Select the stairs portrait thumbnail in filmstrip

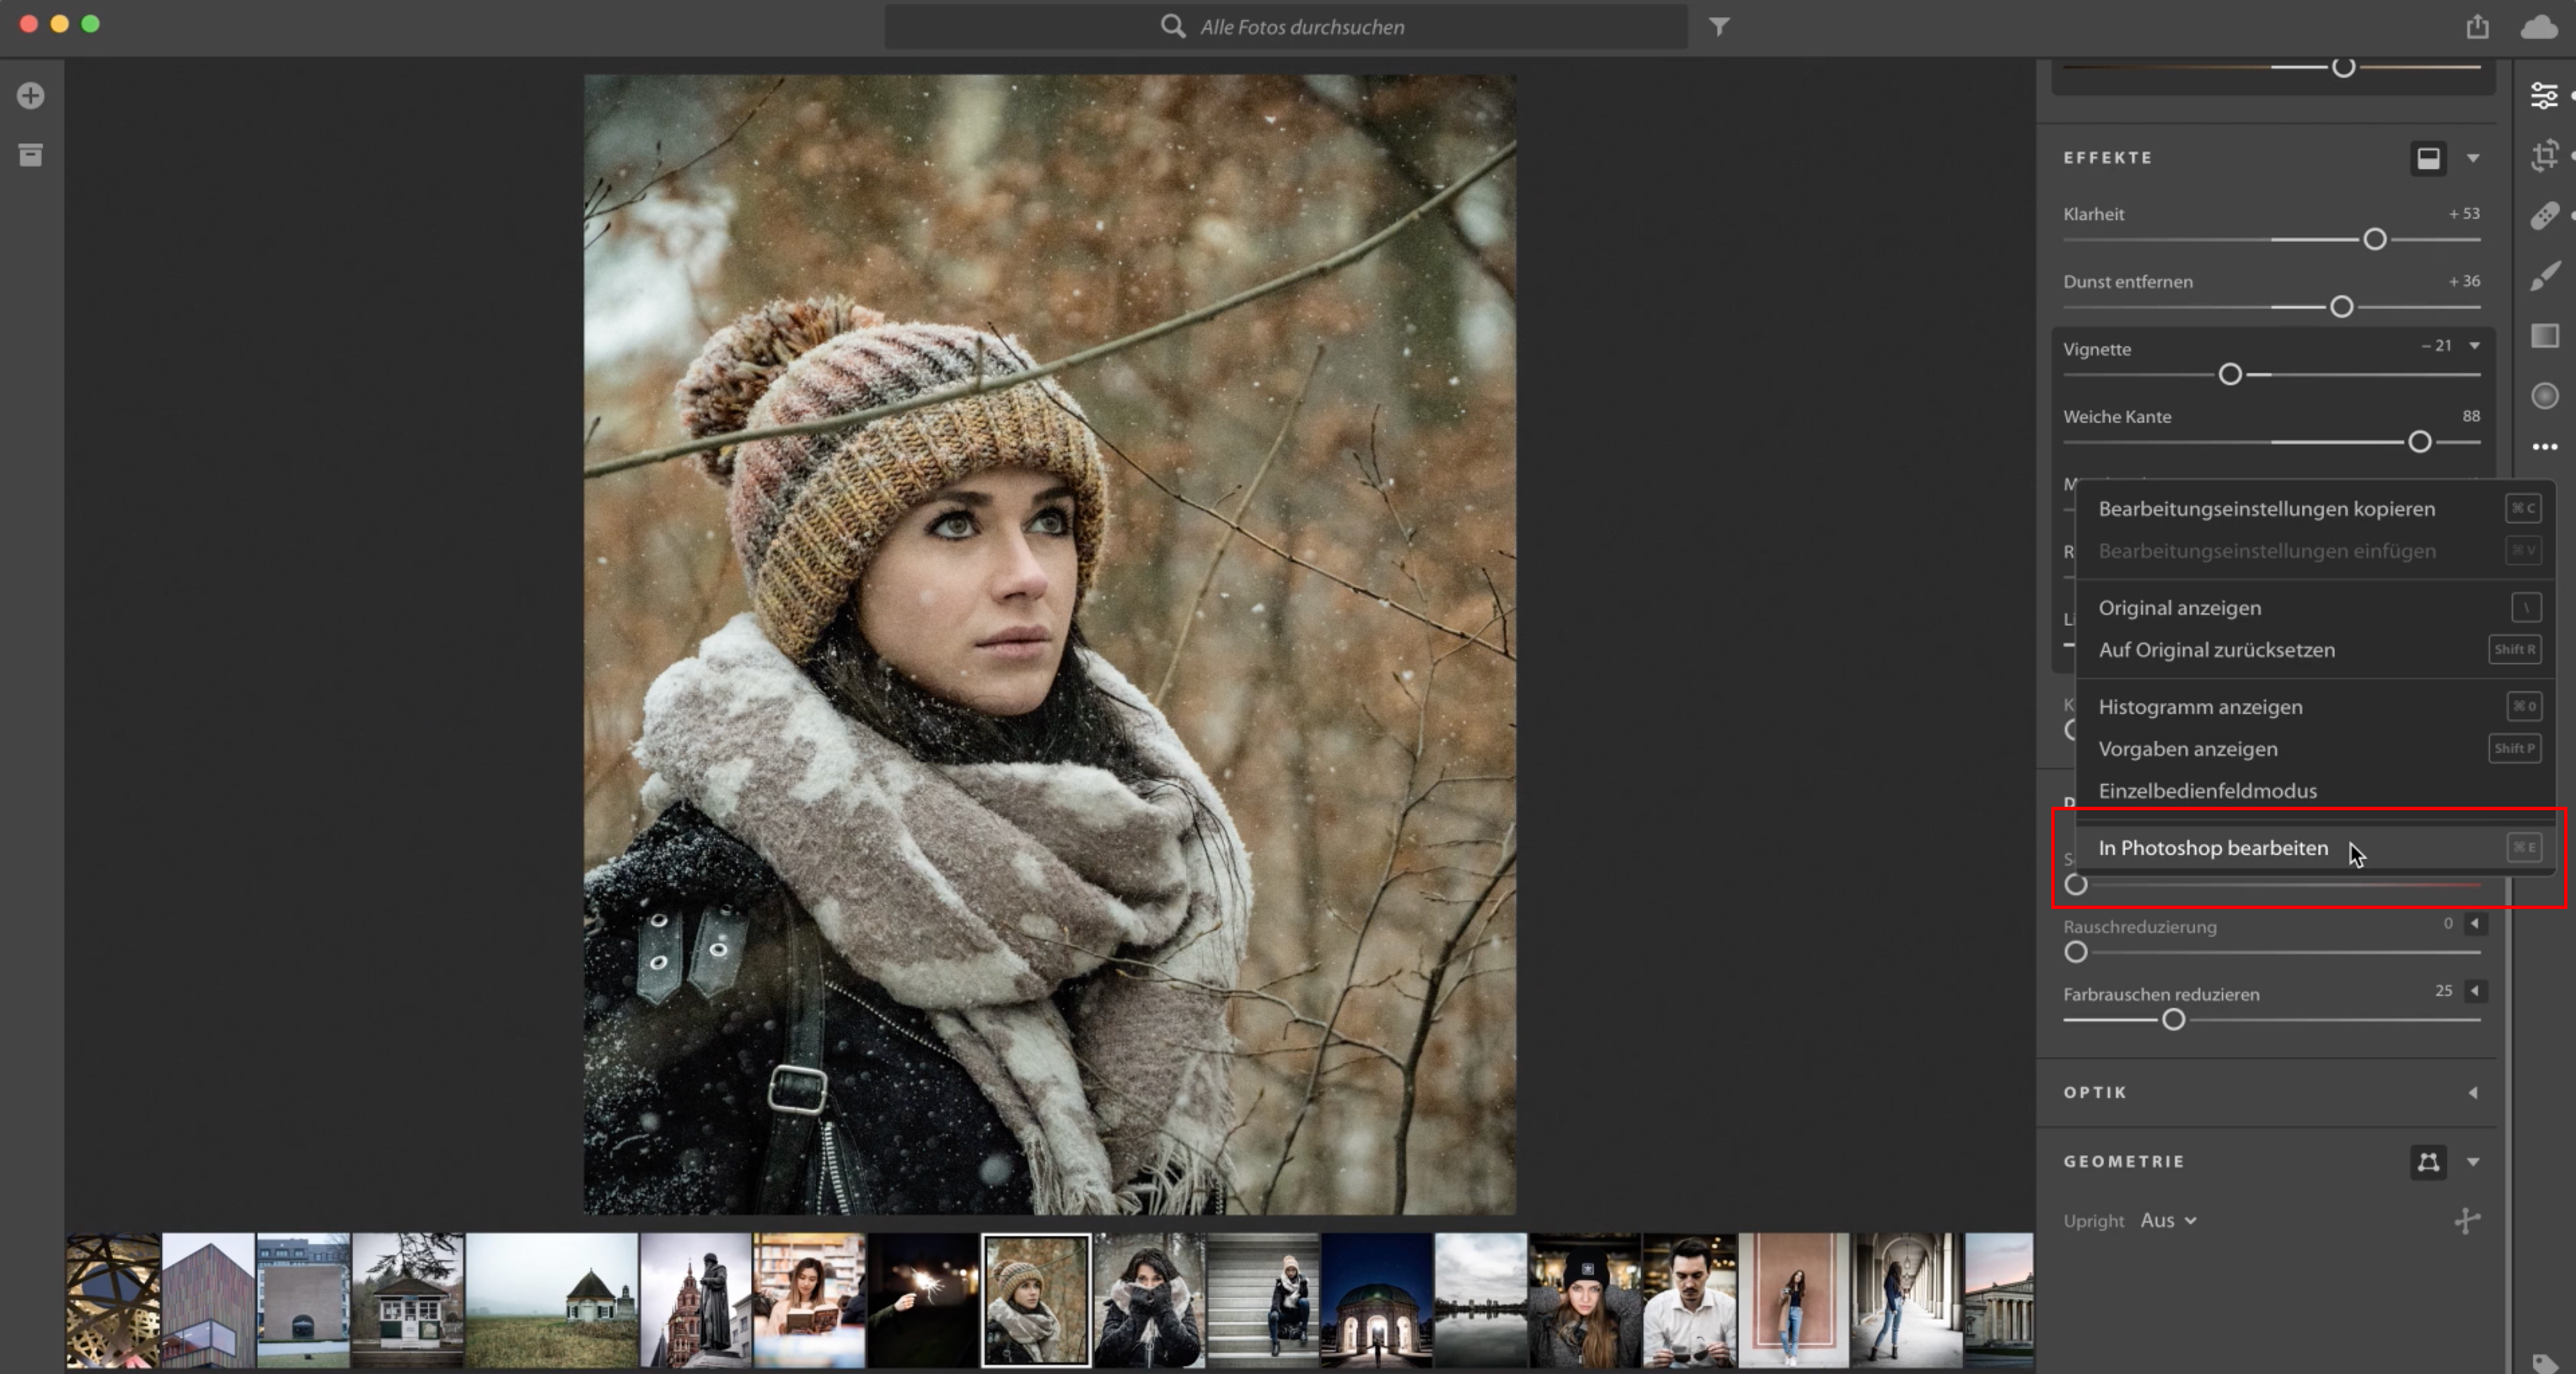(1263, 1300)
